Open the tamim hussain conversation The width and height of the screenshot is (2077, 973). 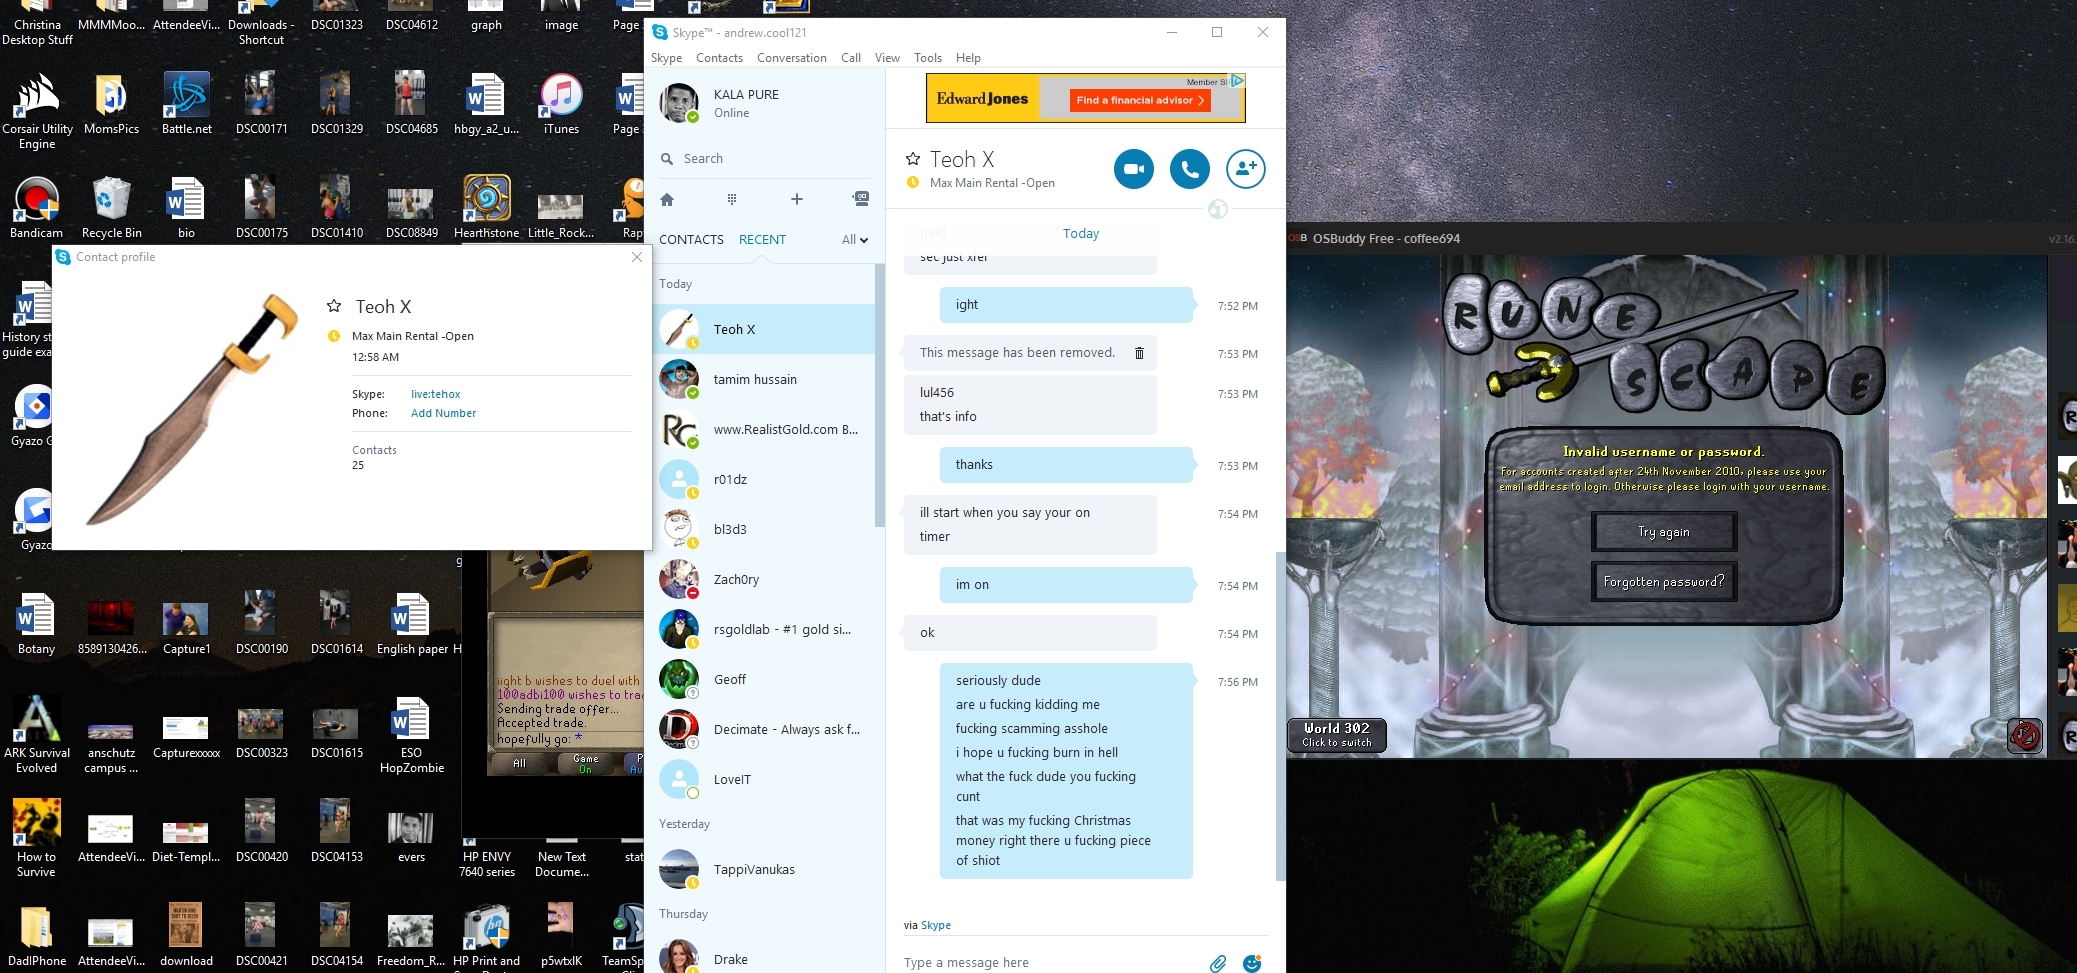[765, 380]
